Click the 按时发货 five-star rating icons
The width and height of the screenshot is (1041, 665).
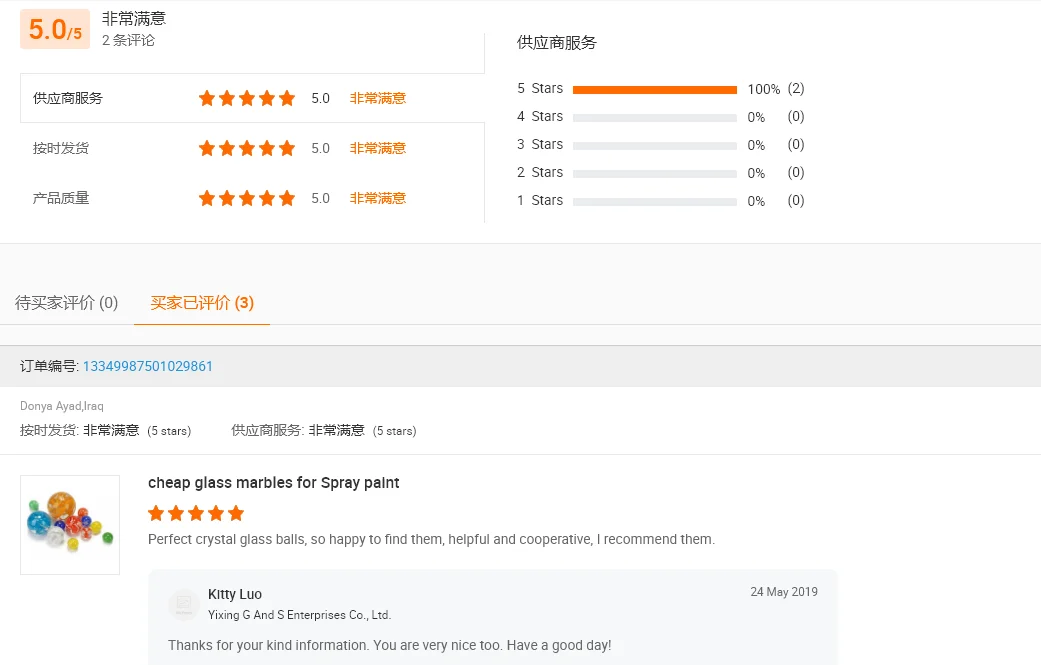click(246, 148)
